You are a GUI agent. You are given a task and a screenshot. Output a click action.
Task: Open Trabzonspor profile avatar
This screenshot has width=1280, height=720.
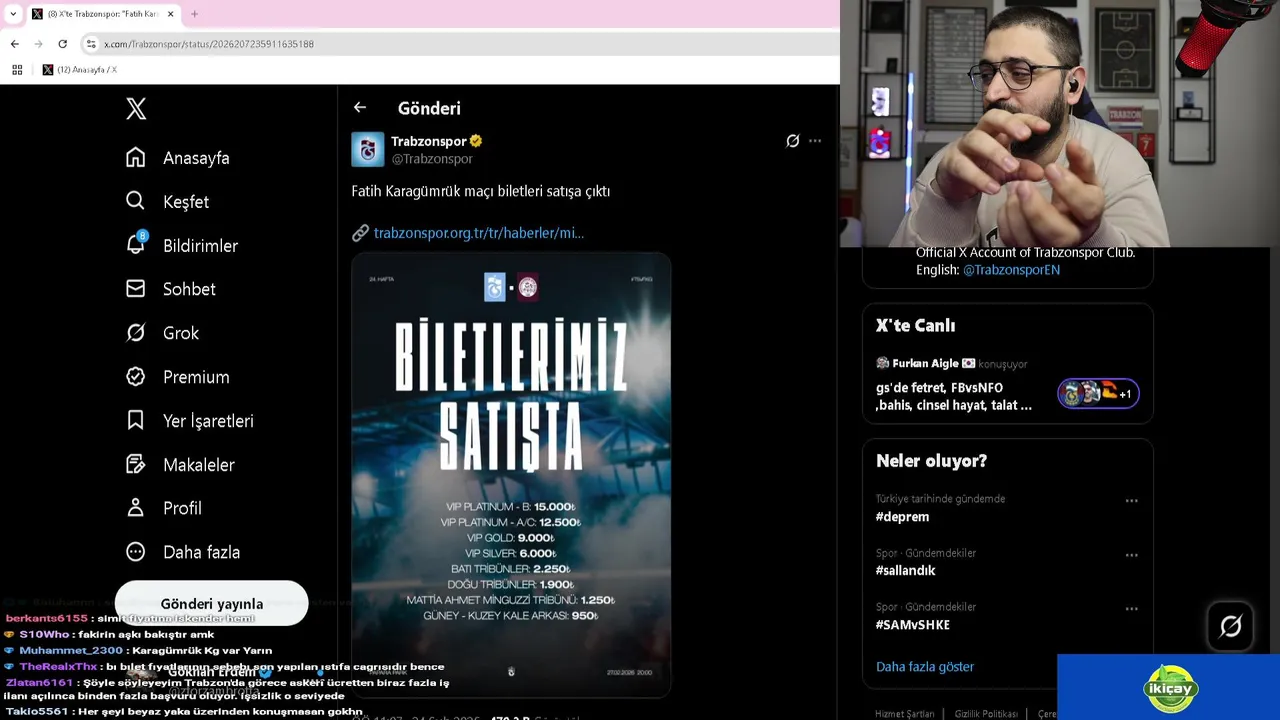click(x=368, y=149)
